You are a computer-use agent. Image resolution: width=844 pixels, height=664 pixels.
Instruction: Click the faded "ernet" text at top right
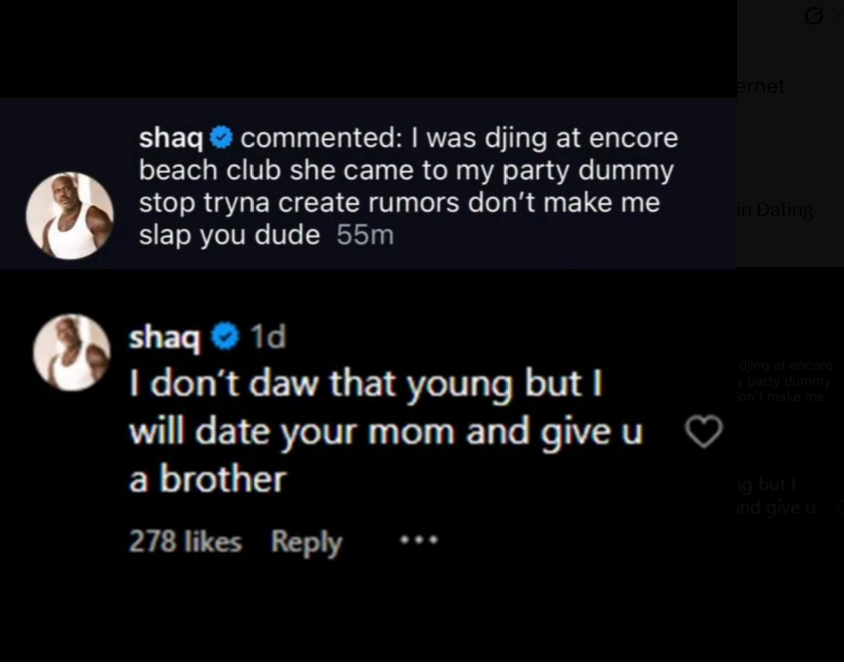tap(762, 87)
